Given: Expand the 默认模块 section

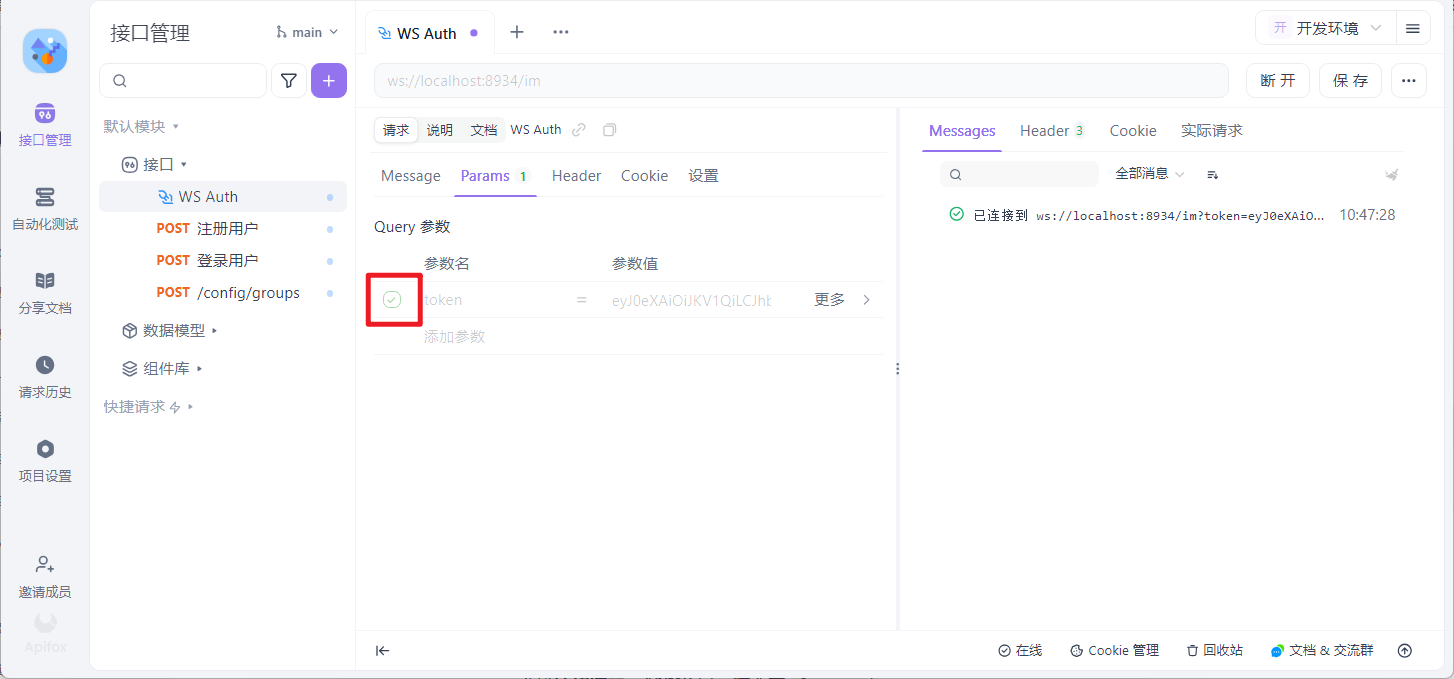Looking at the screenshot, I should [x=142, y=126].
